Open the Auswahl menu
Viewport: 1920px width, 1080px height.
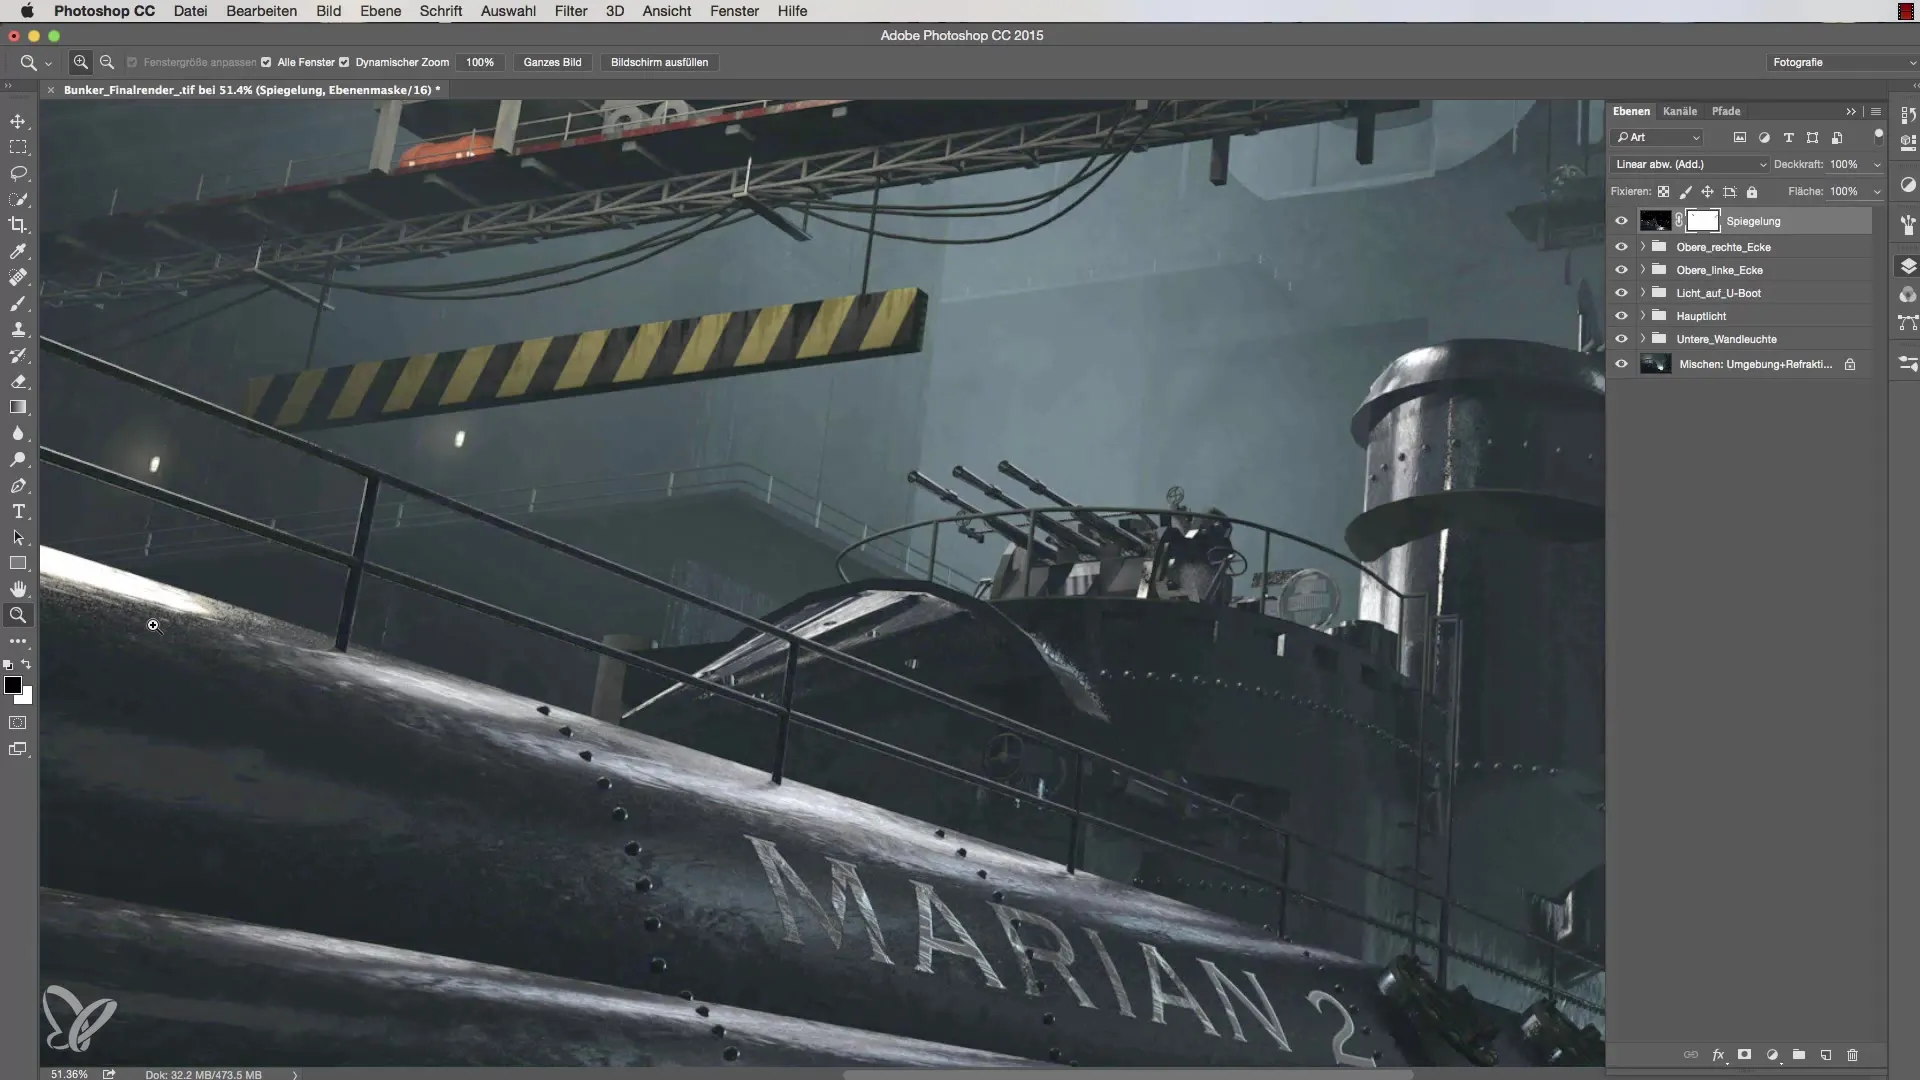(508, 11)
